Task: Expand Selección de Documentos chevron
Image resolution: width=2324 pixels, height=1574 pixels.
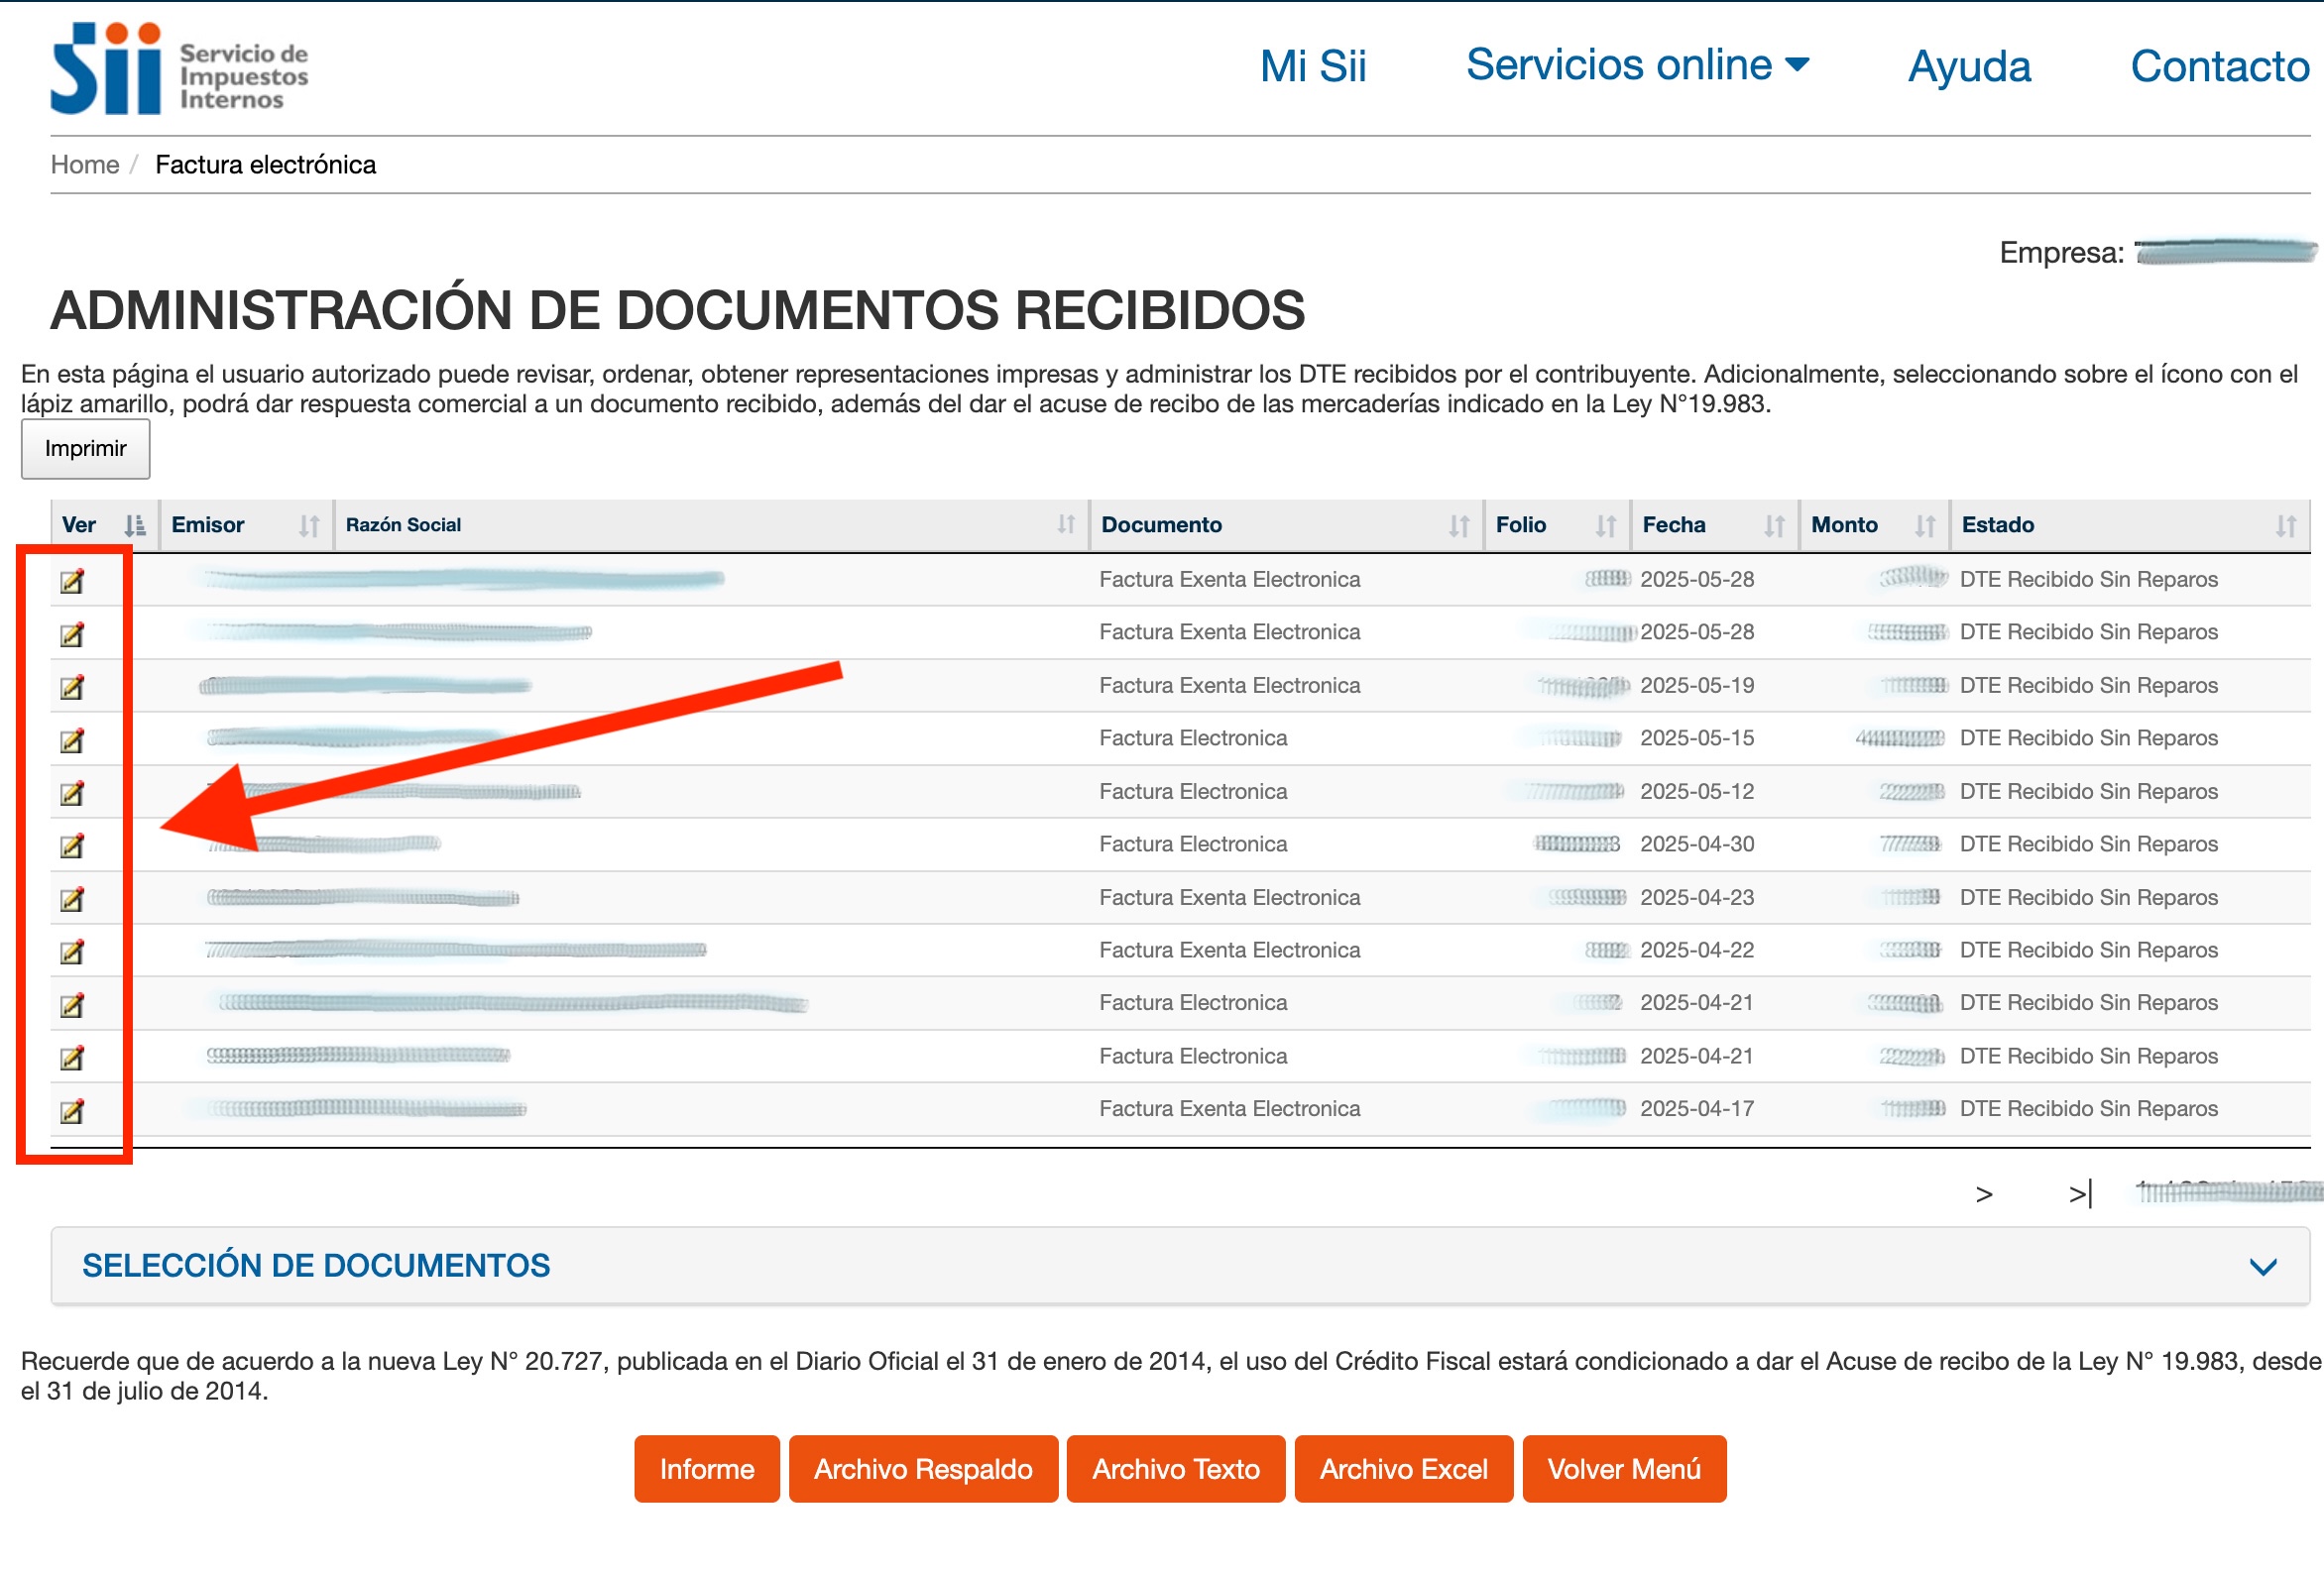Action: click(2263, 1267)
